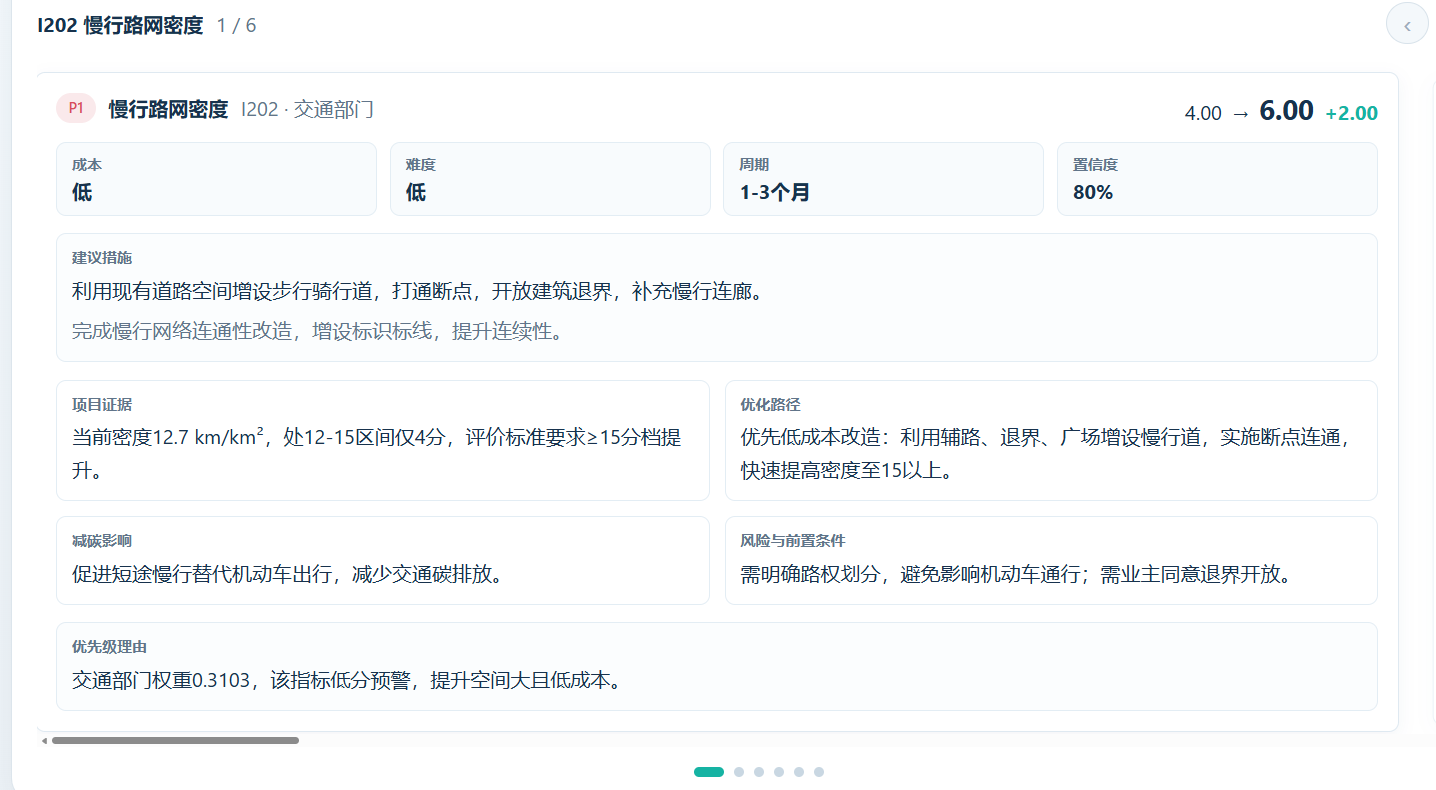Viewport: 1436px width, 790px height.
Task: Click the 1 / 6 page counter
Action: pyautogui.click(x=236, y=25)
